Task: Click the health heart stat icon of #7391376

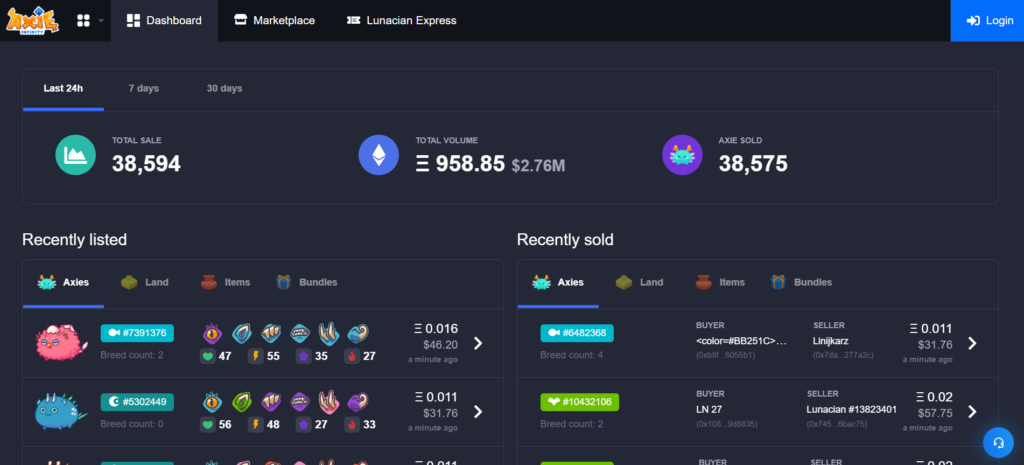Action: point(208,357)
